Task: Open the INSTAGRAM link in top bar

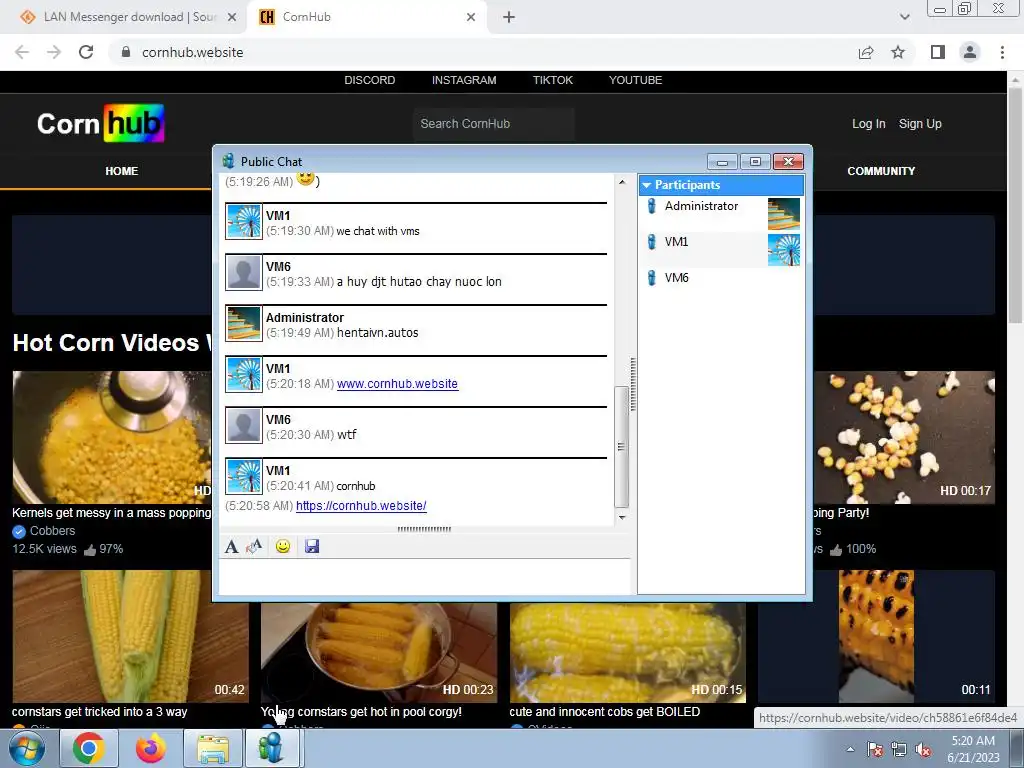Action: pyautogui.click(x=464, y=80)
